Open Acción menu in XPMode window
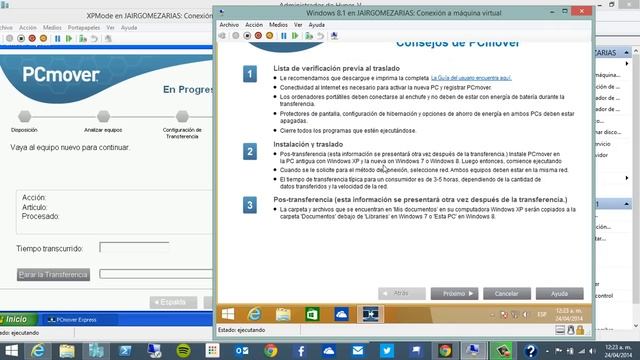 tap(28, 28)
